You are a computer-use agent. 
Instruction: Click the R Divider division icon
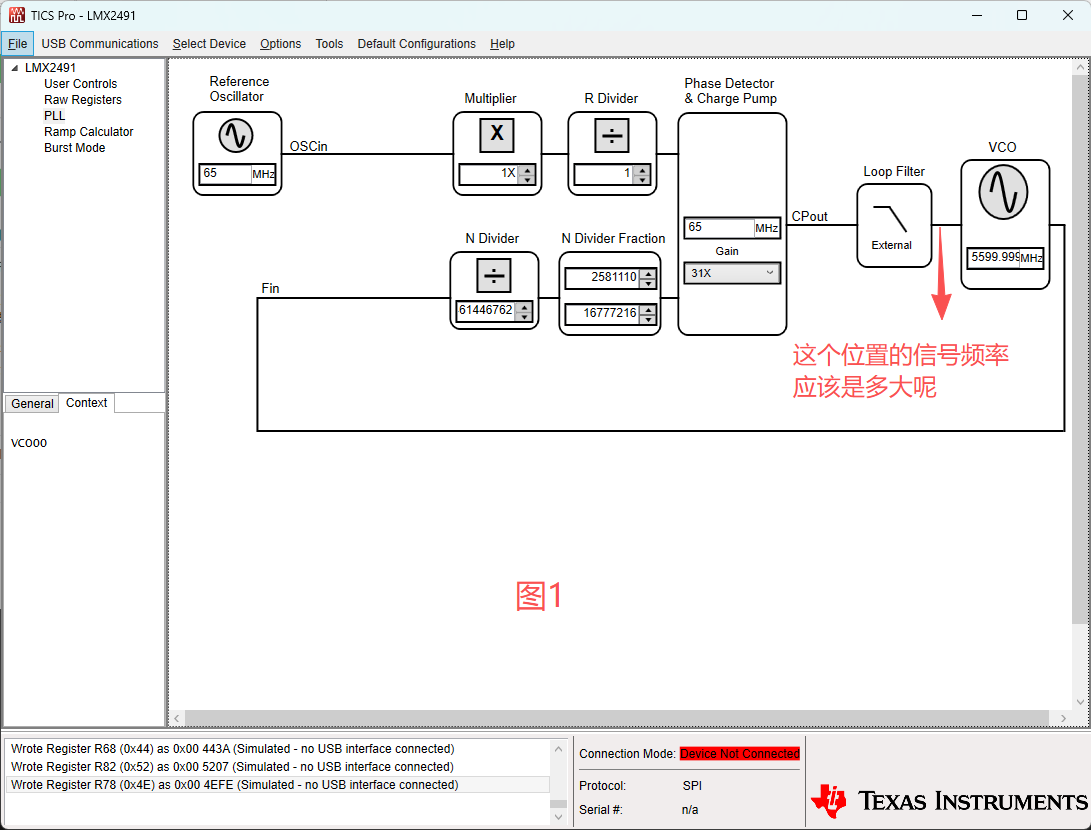612,135
